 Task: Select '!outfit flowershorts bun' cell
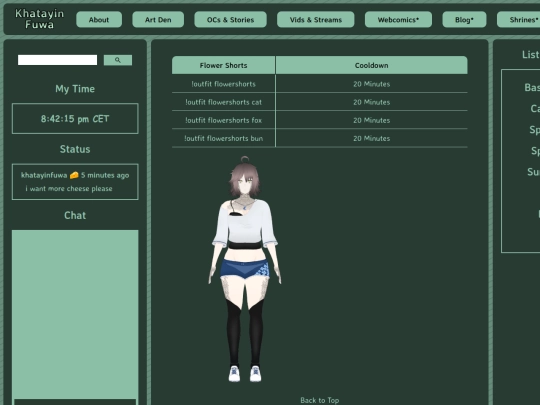224,138
